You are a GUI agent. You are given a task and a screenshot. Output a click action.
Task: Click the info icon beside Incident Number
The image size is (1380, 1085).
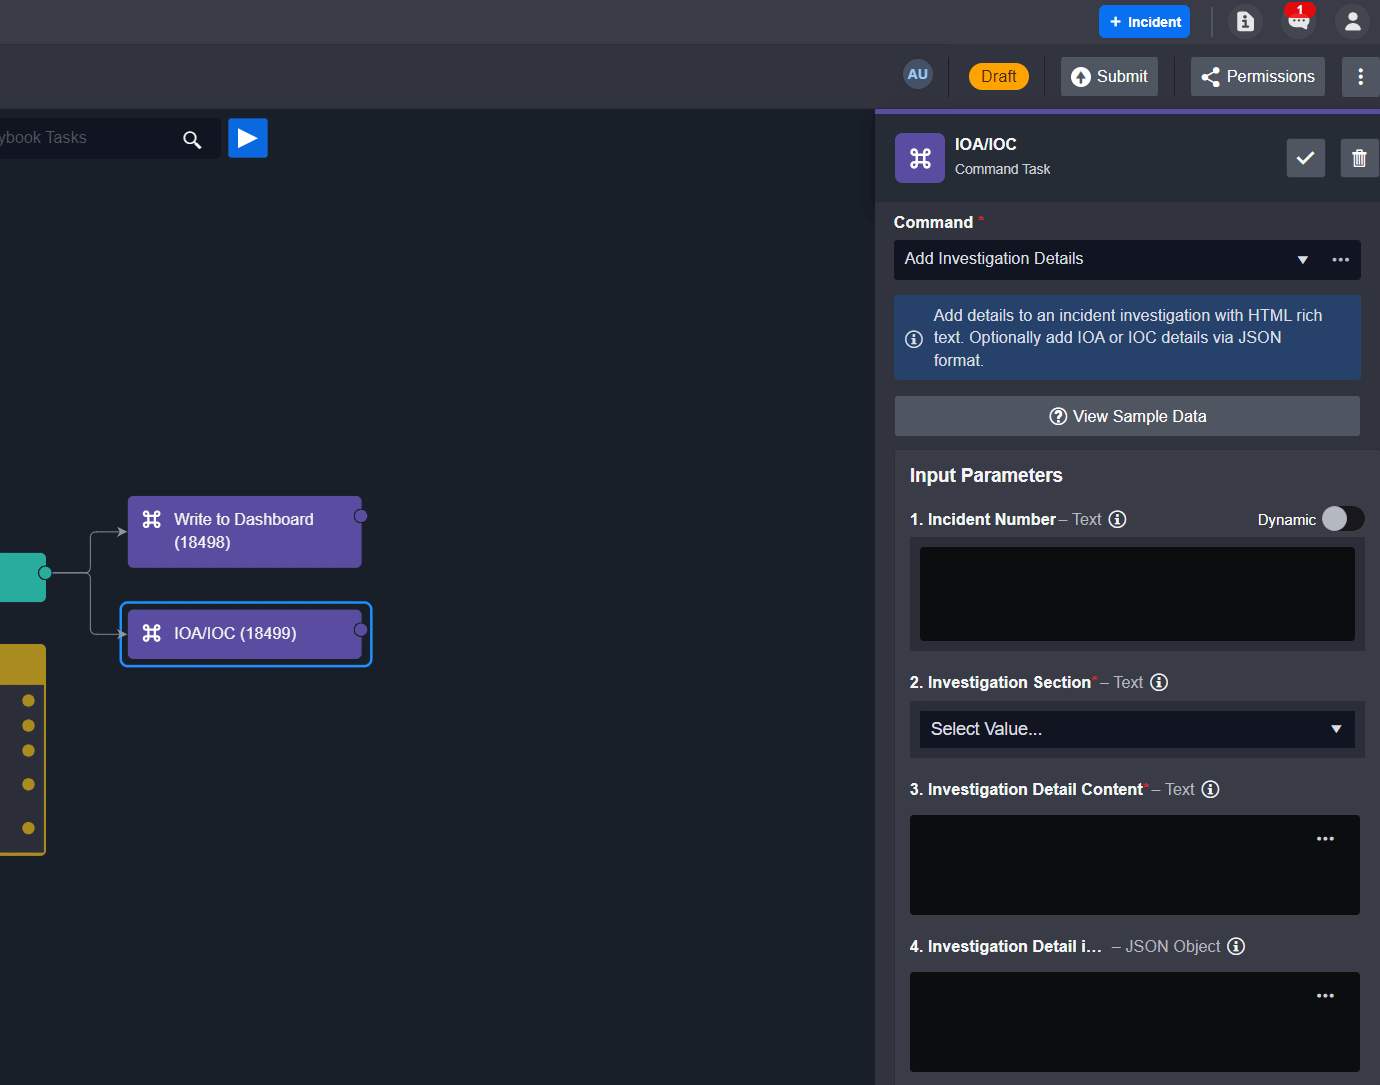click(x=1117, y=519)
